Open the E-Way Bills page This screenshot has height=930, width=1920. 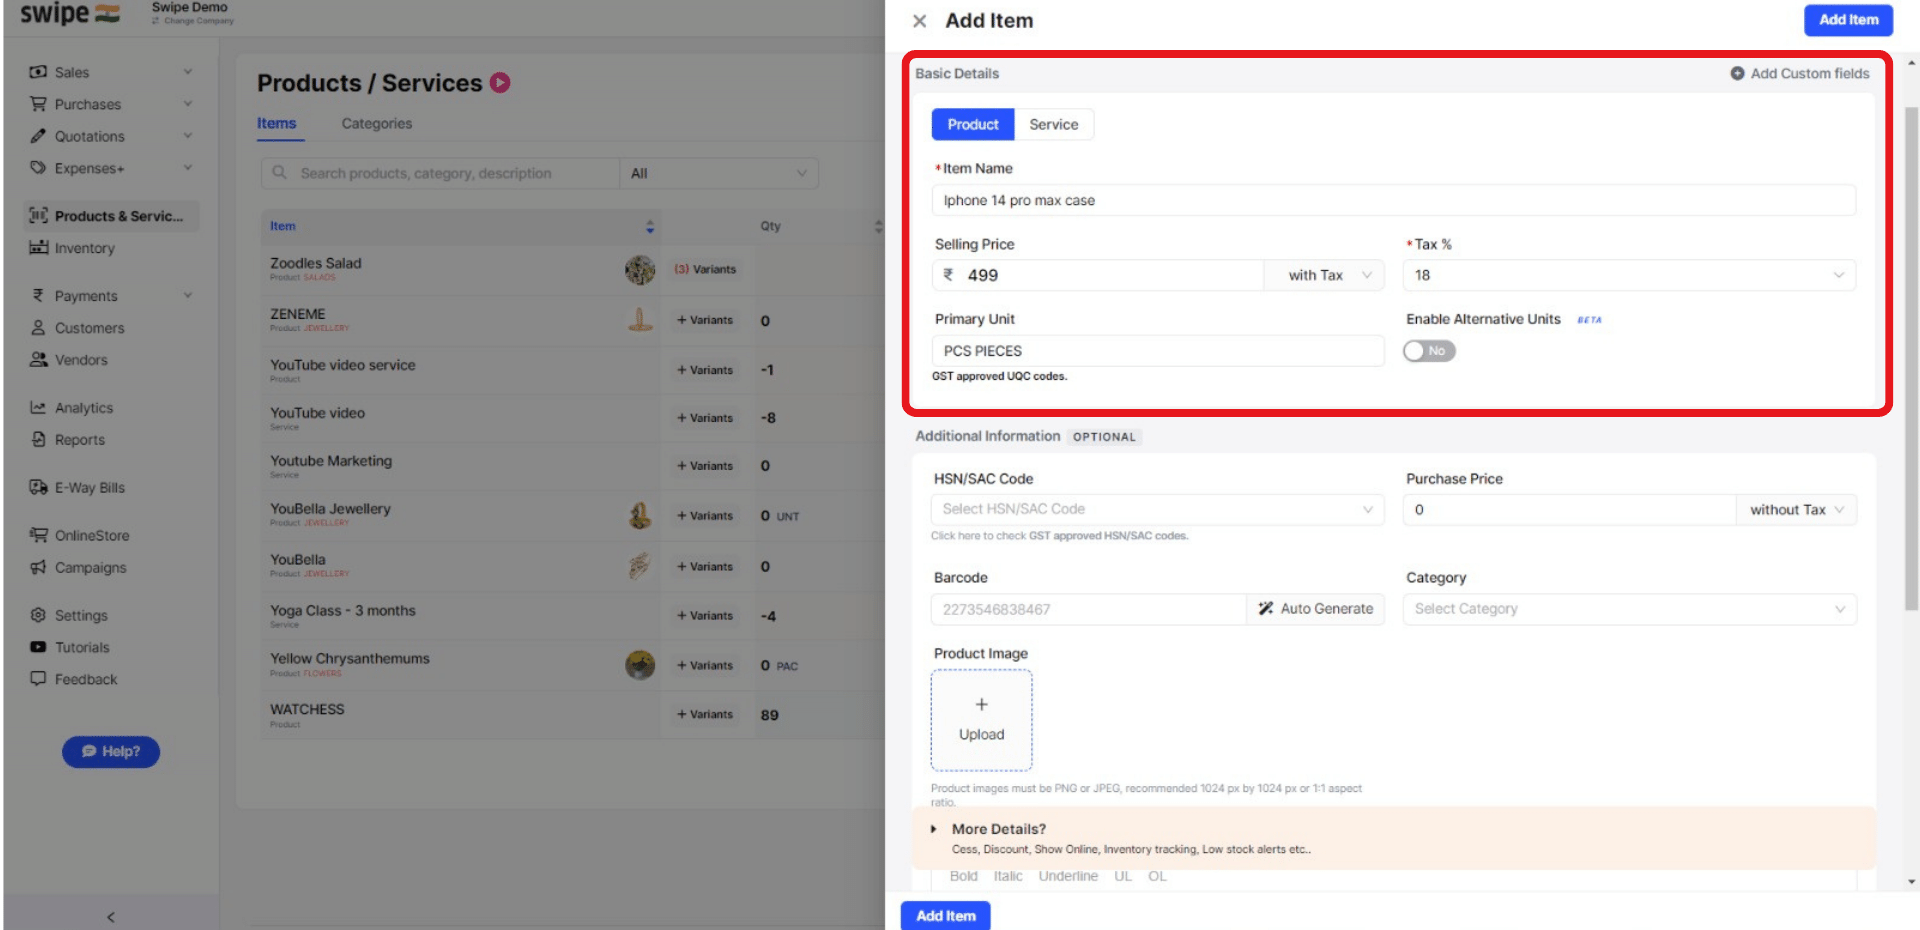coord(86,487)
